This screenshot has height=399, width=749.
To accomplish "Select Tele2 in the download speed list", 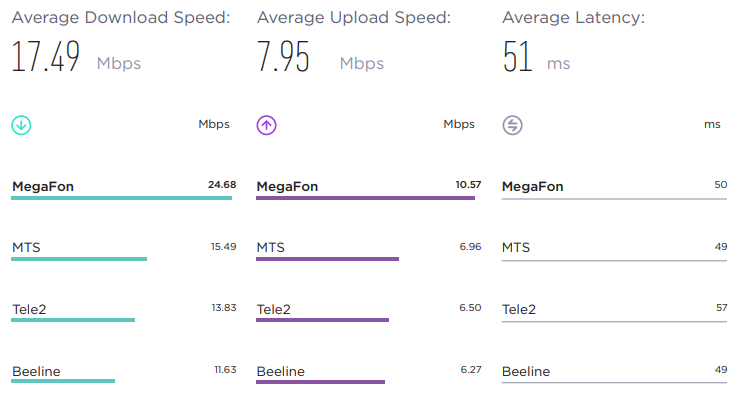I will pos(29,309).
